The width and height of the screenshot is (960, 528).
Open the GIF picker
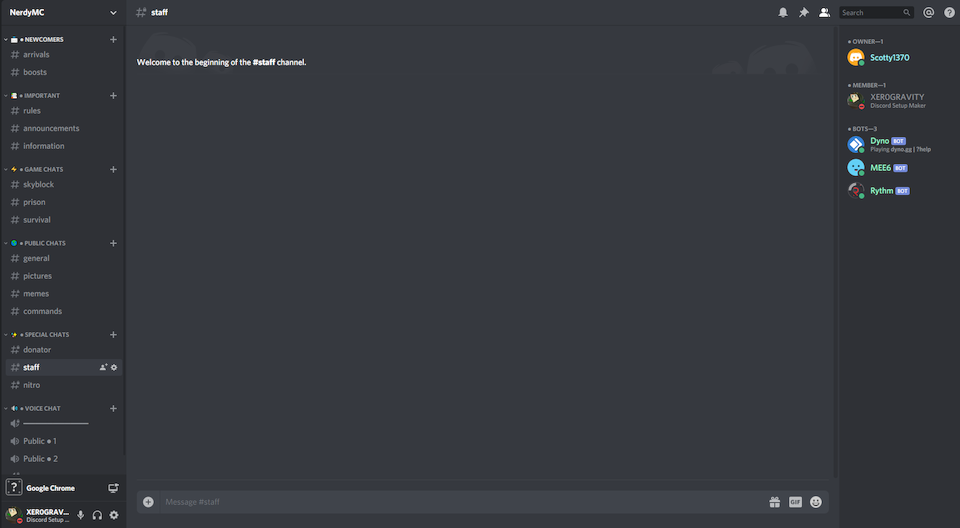click(x=795, y=502)
